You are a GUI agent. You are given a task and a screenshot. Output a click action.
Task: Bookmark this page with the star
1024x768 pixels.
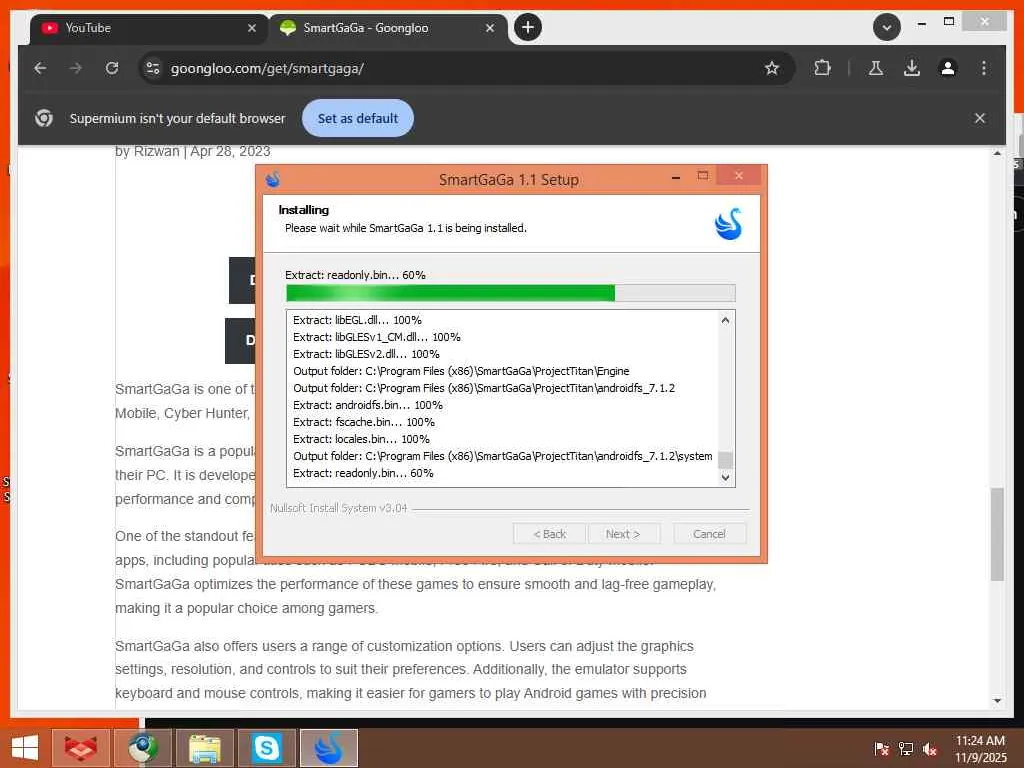772,68
